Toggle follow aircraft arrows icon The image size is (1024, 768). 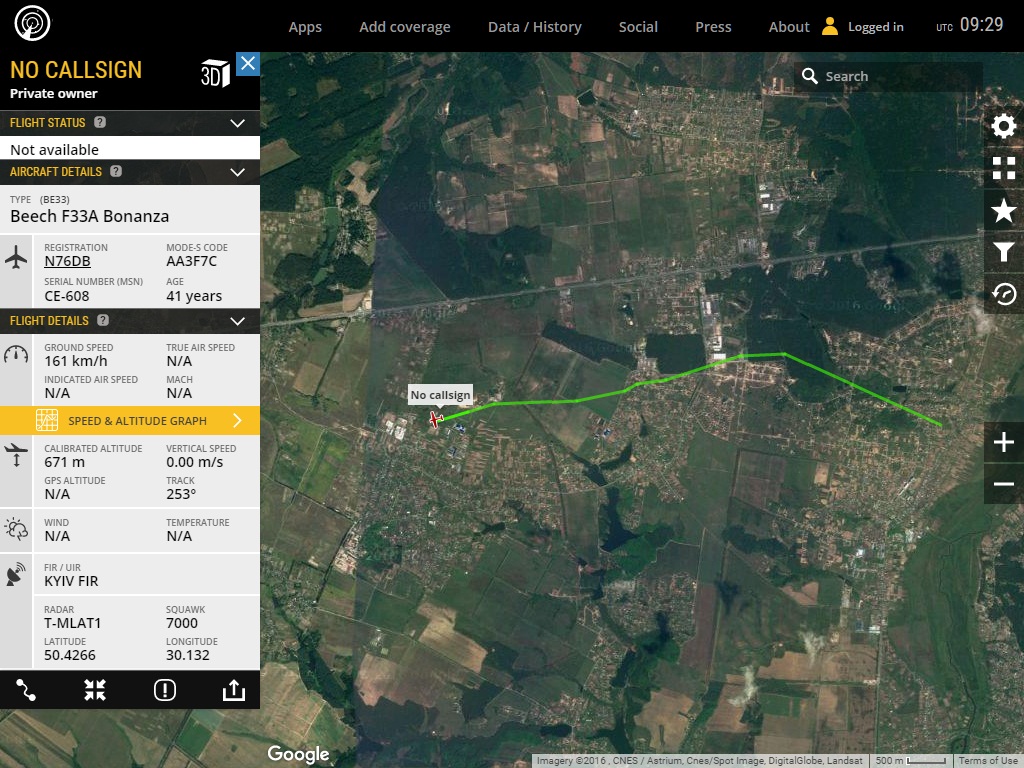95,689
